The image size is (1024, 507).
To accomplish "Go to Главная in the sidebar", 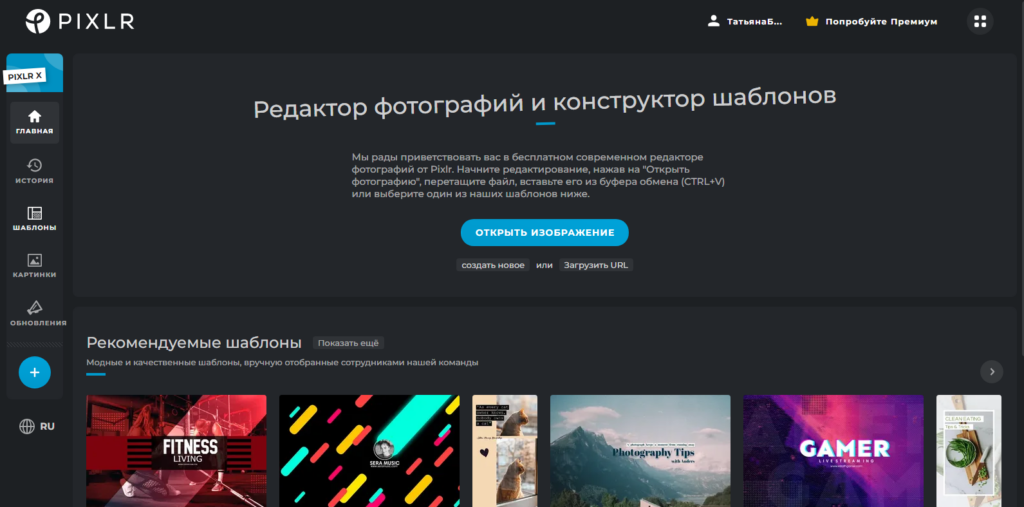I will point(35,122).
